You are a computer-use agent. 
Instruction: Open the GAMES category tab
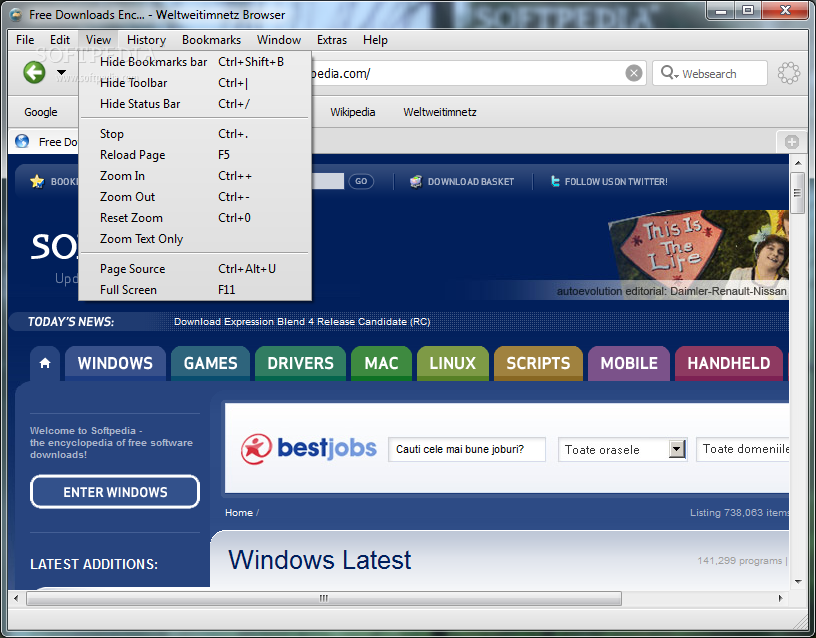210,363
